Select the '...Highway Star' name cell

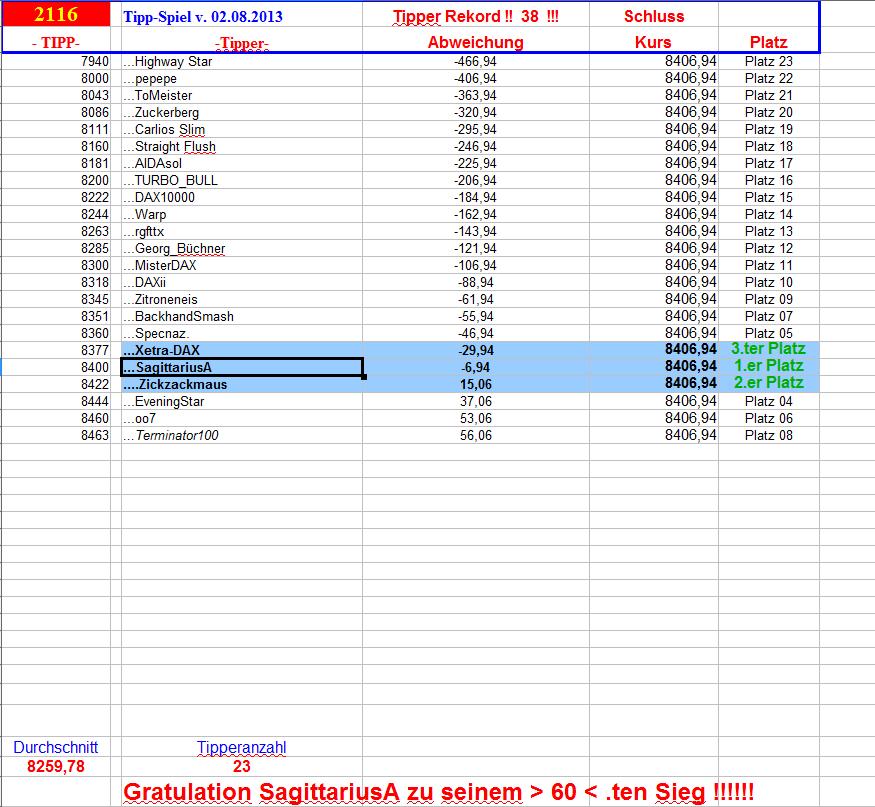[x=242, y=61]
